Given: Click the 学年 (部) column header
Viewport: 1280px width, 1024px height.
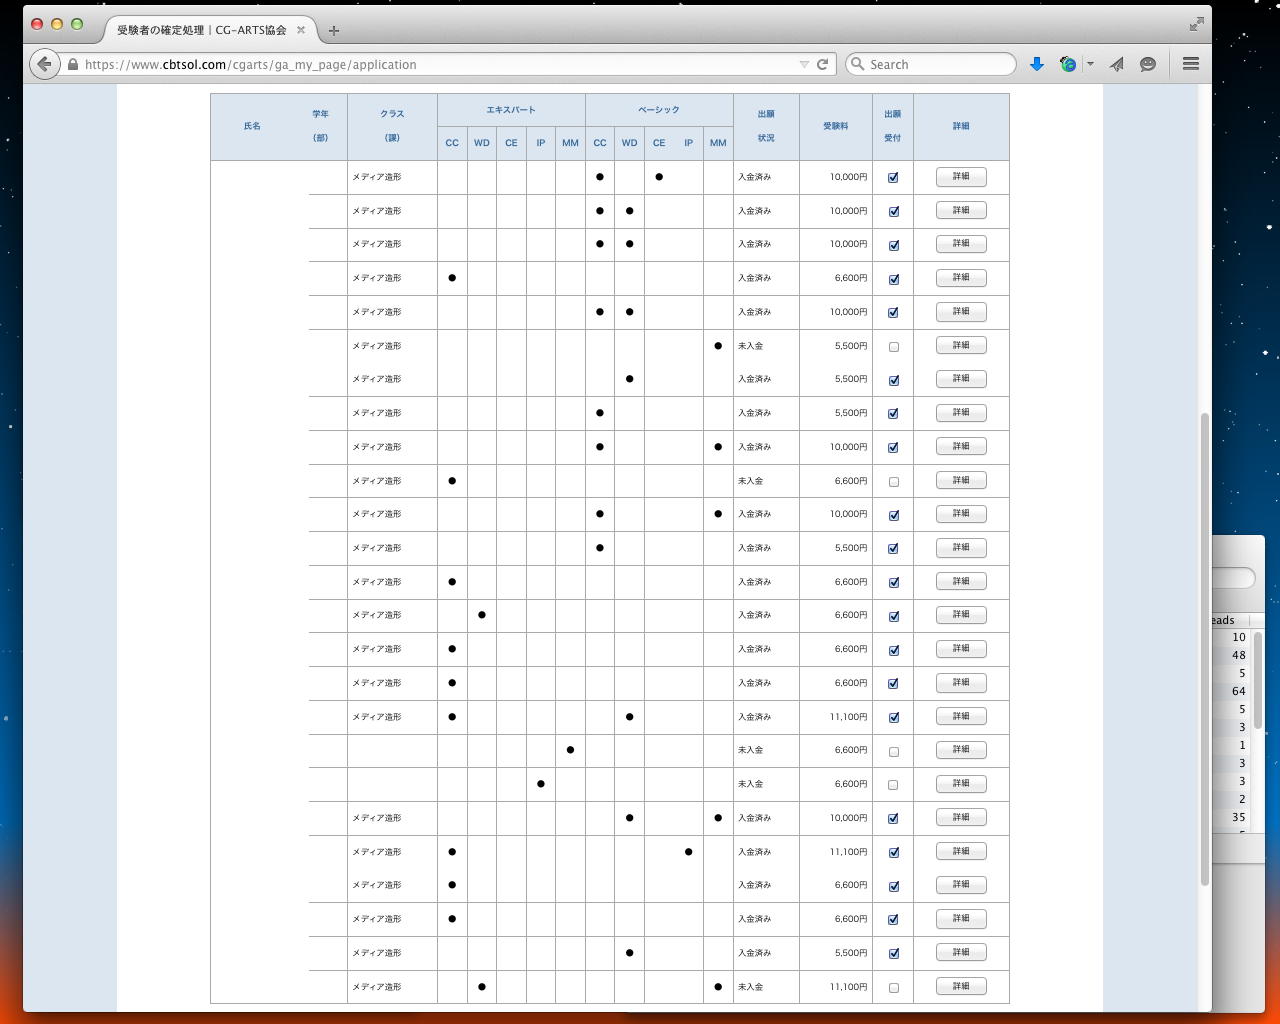Looking at the screenshot, I should 320,126.
